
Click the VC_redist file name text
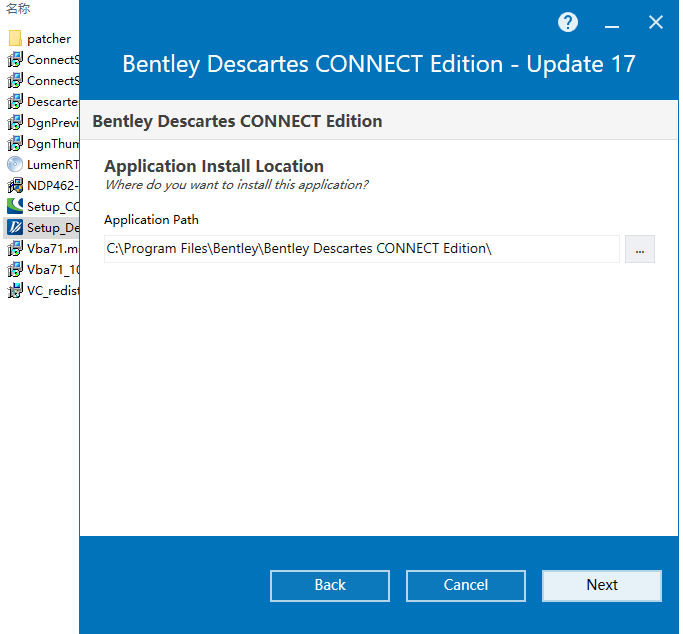pyautogui.click(x=53, y=290)
